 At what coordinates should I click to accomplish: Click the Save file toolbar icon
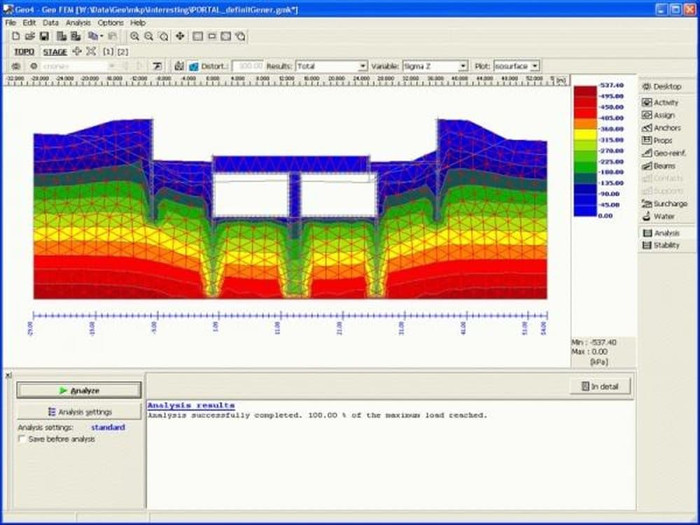click(45, 36)
